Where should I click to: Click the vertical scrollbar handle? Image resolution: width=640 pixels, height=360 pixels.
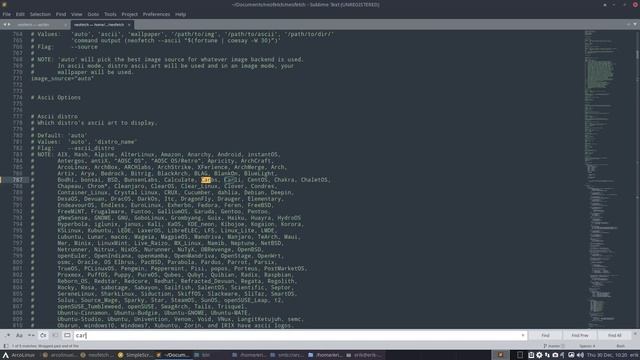click(x=637, y=54)
